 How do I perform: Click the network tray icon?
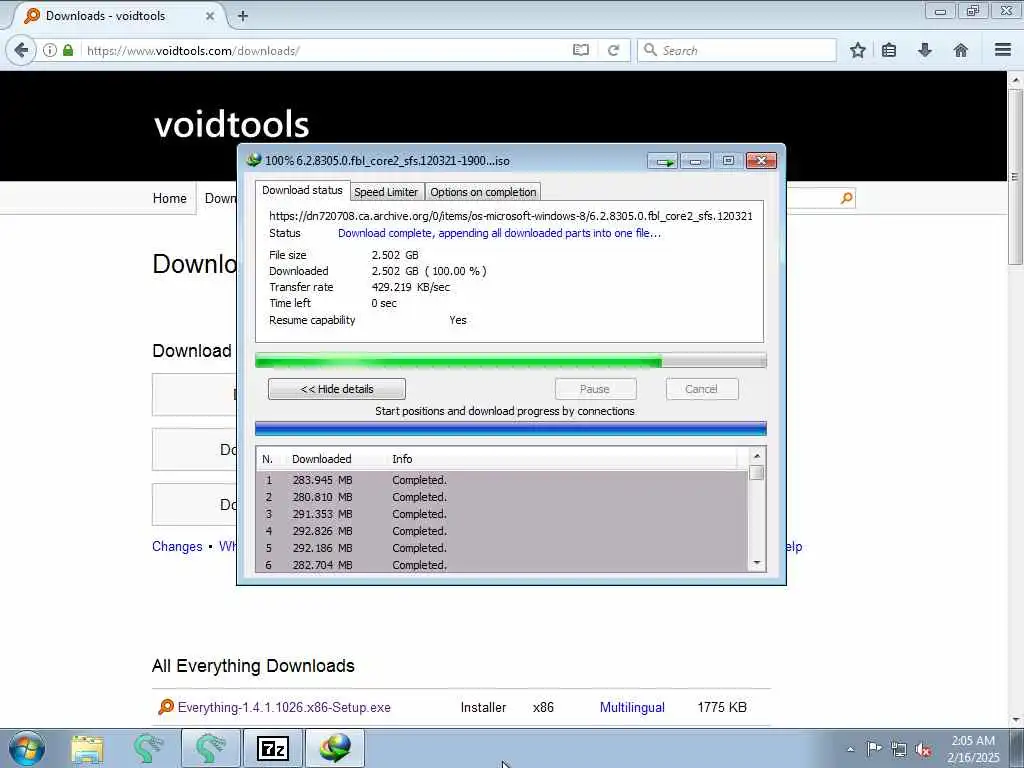pos(899,750)
